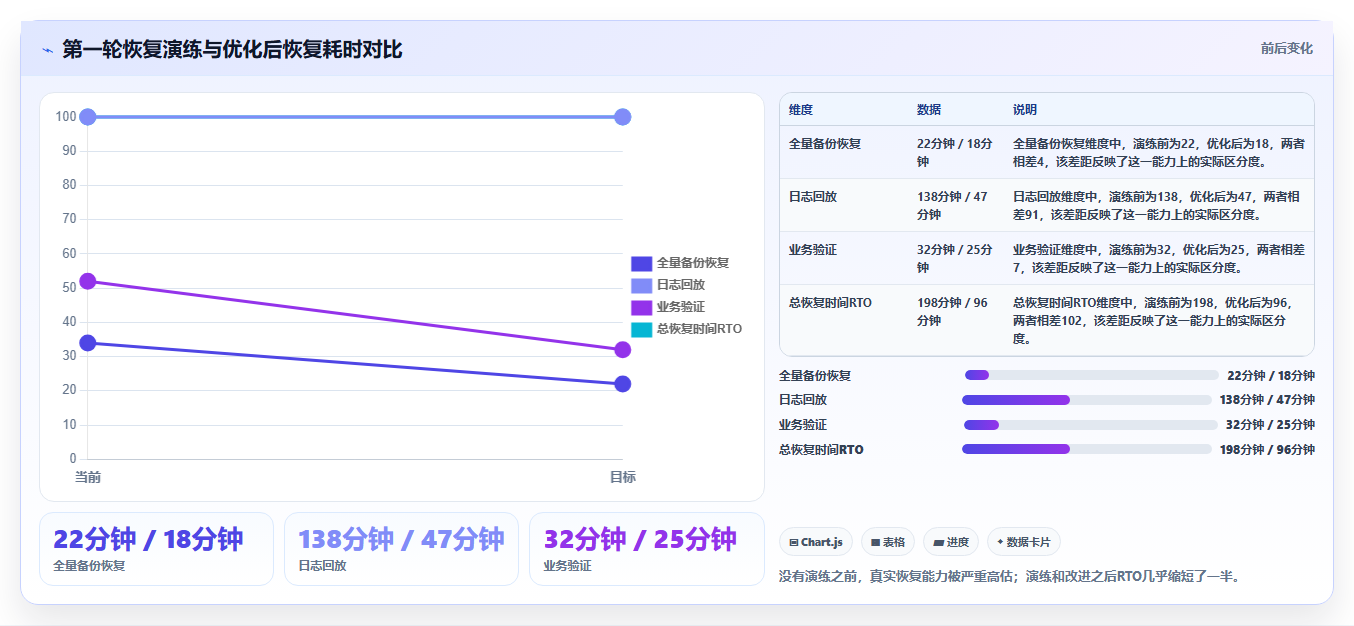This screenshot has width=1354, height=626.
Task: Click 198分钟 / 96分钟 value beside progress bar
Action: click(1267, 449)
